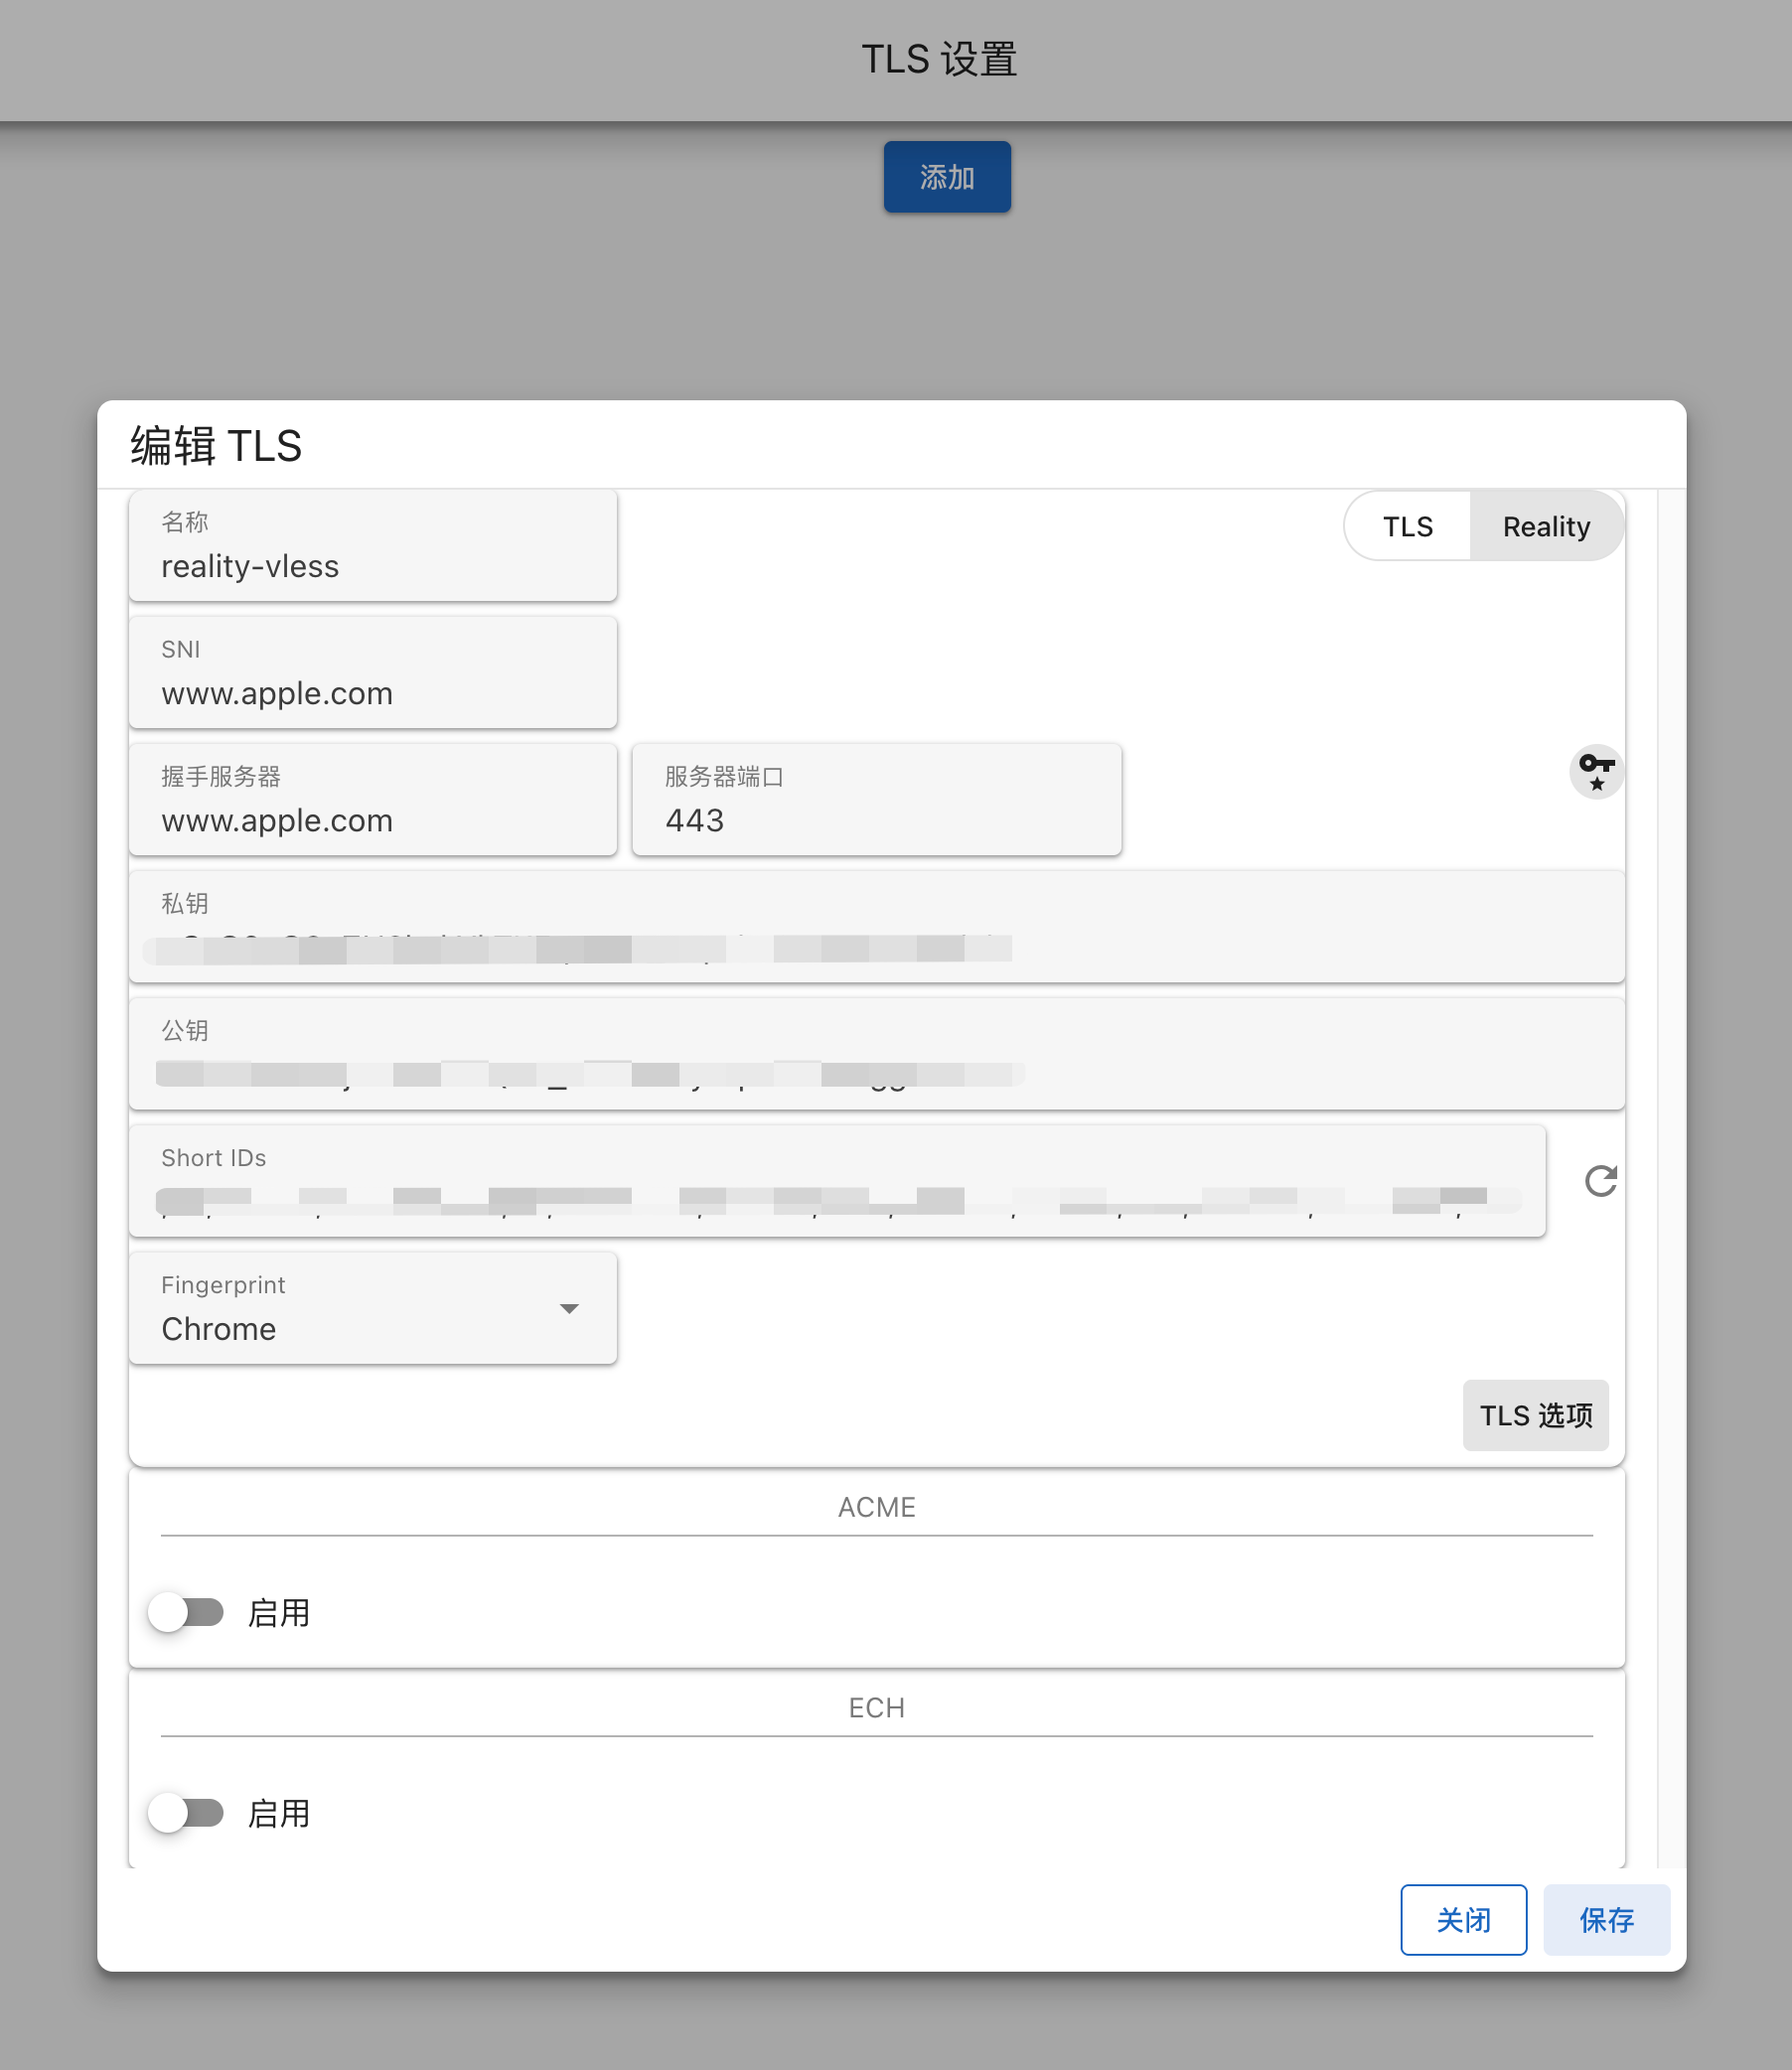Click into the Short IDs field
The image size is (1792, 2070).
coord(838,1180)
